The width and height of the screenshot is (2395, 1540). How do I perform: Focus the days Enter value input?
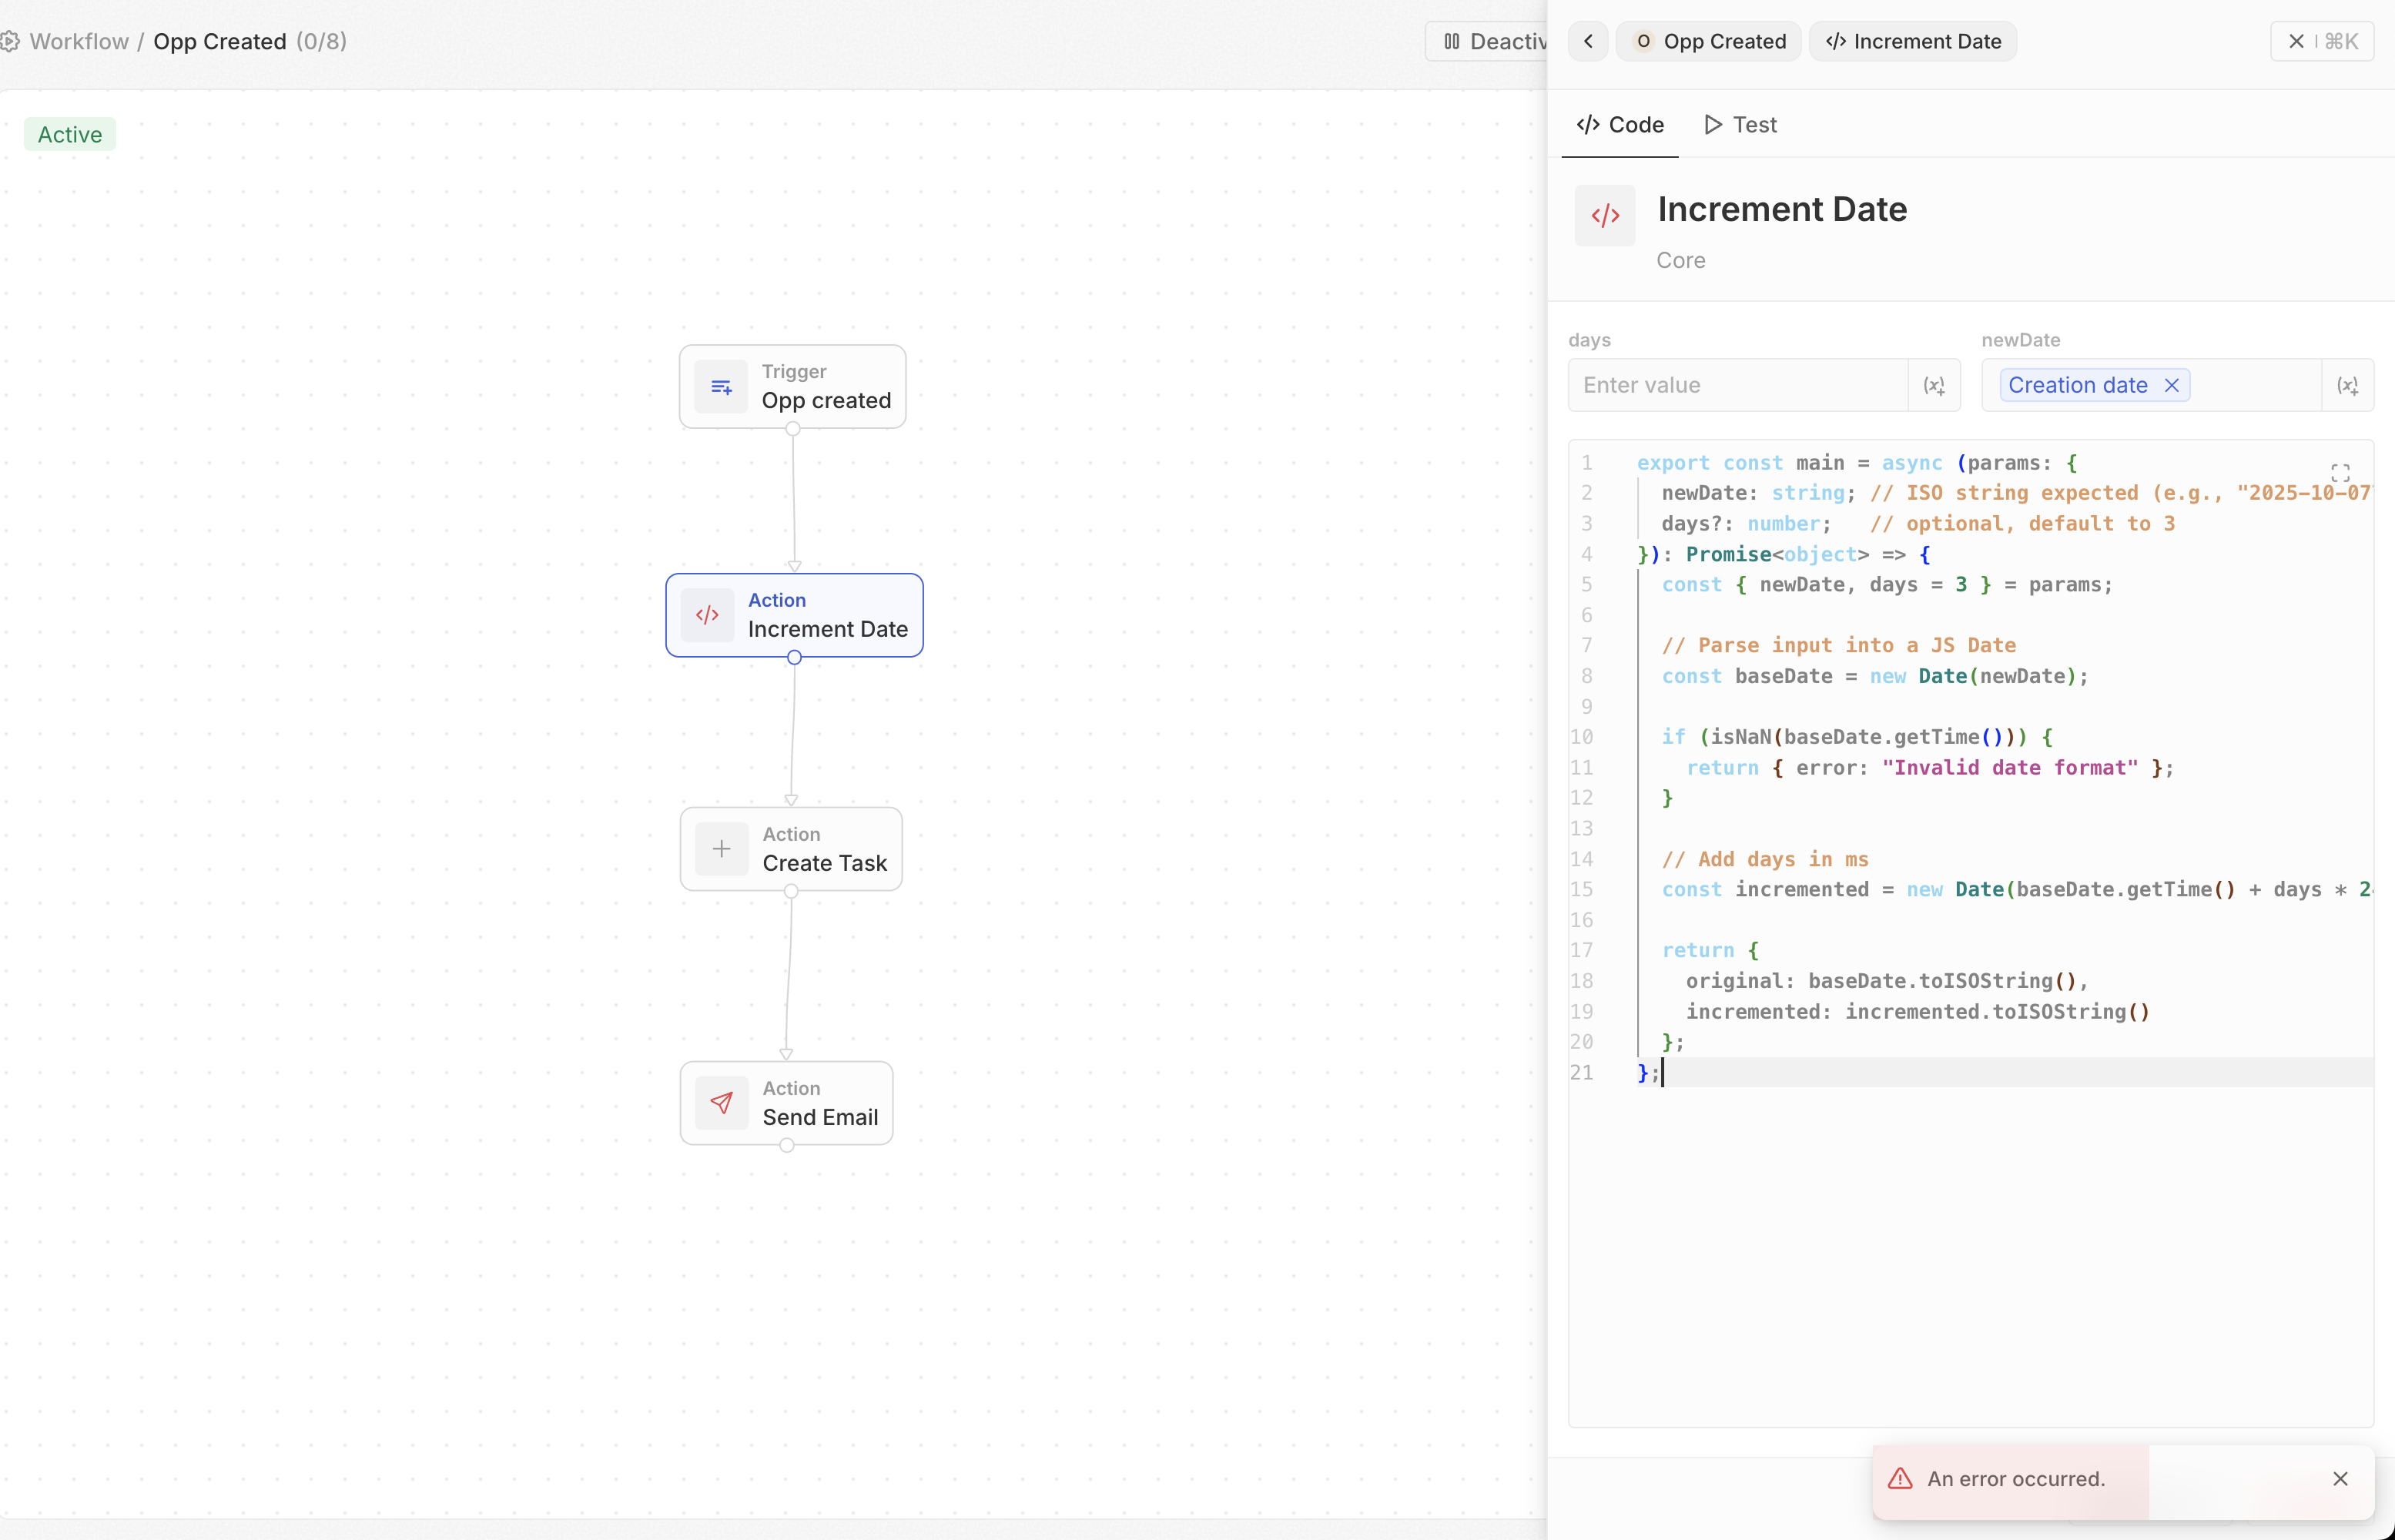coord(1738,386)
